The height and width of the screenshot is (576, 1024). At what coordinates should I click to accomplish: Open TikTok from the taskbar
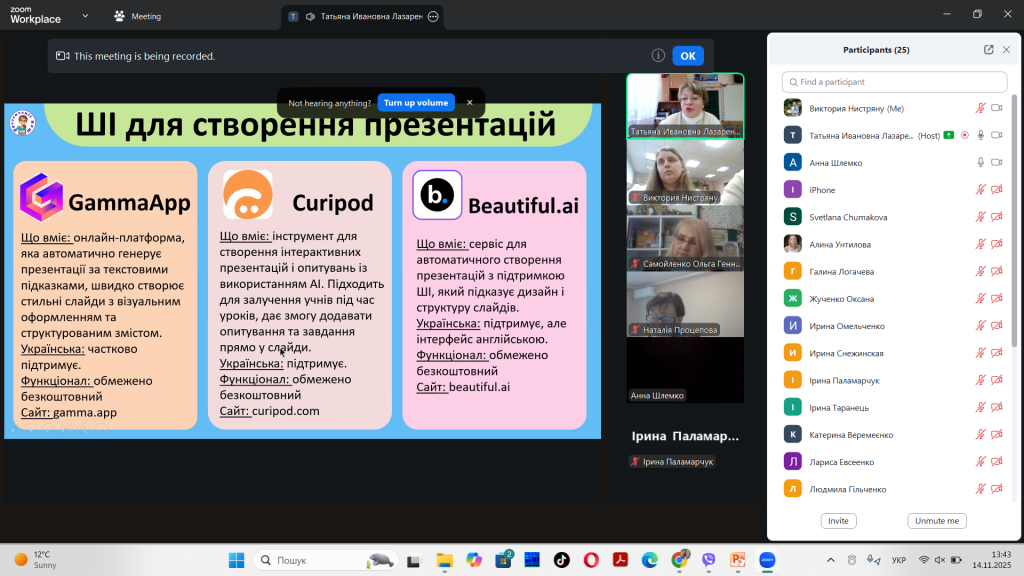click(x=561, y=559)
